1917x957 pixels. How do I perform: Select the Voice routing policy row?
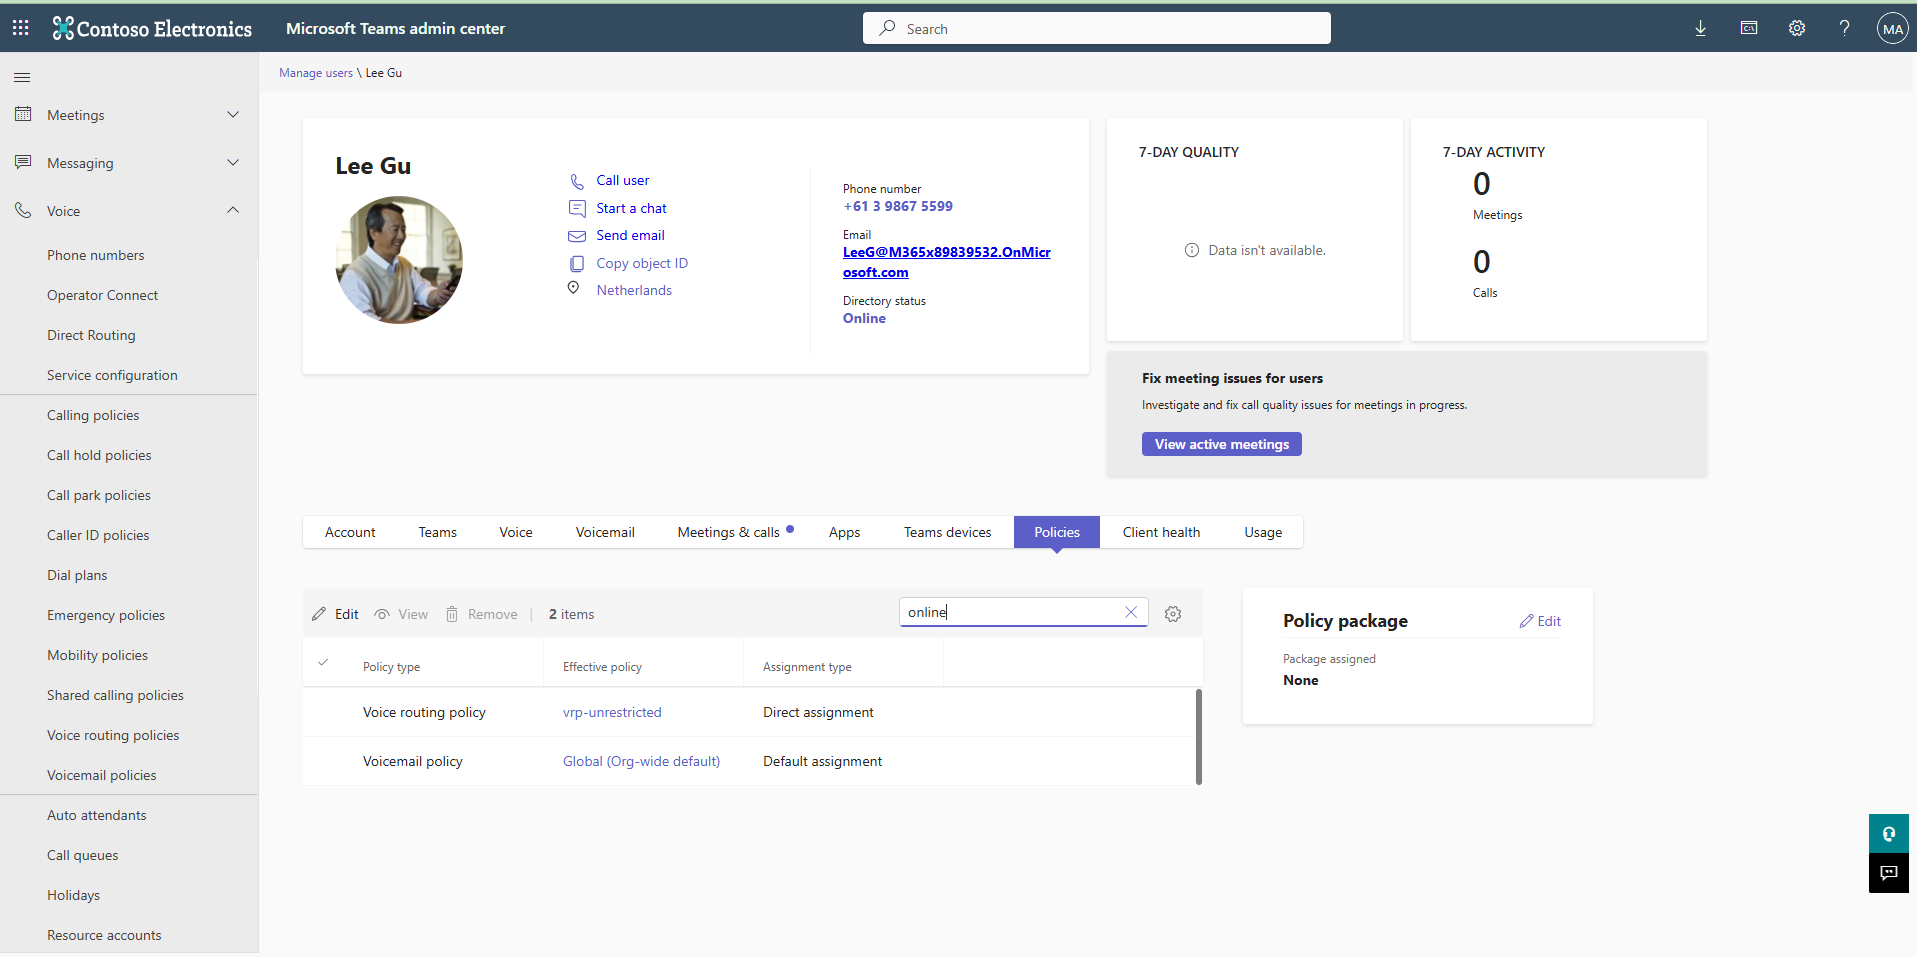(749, 712)
